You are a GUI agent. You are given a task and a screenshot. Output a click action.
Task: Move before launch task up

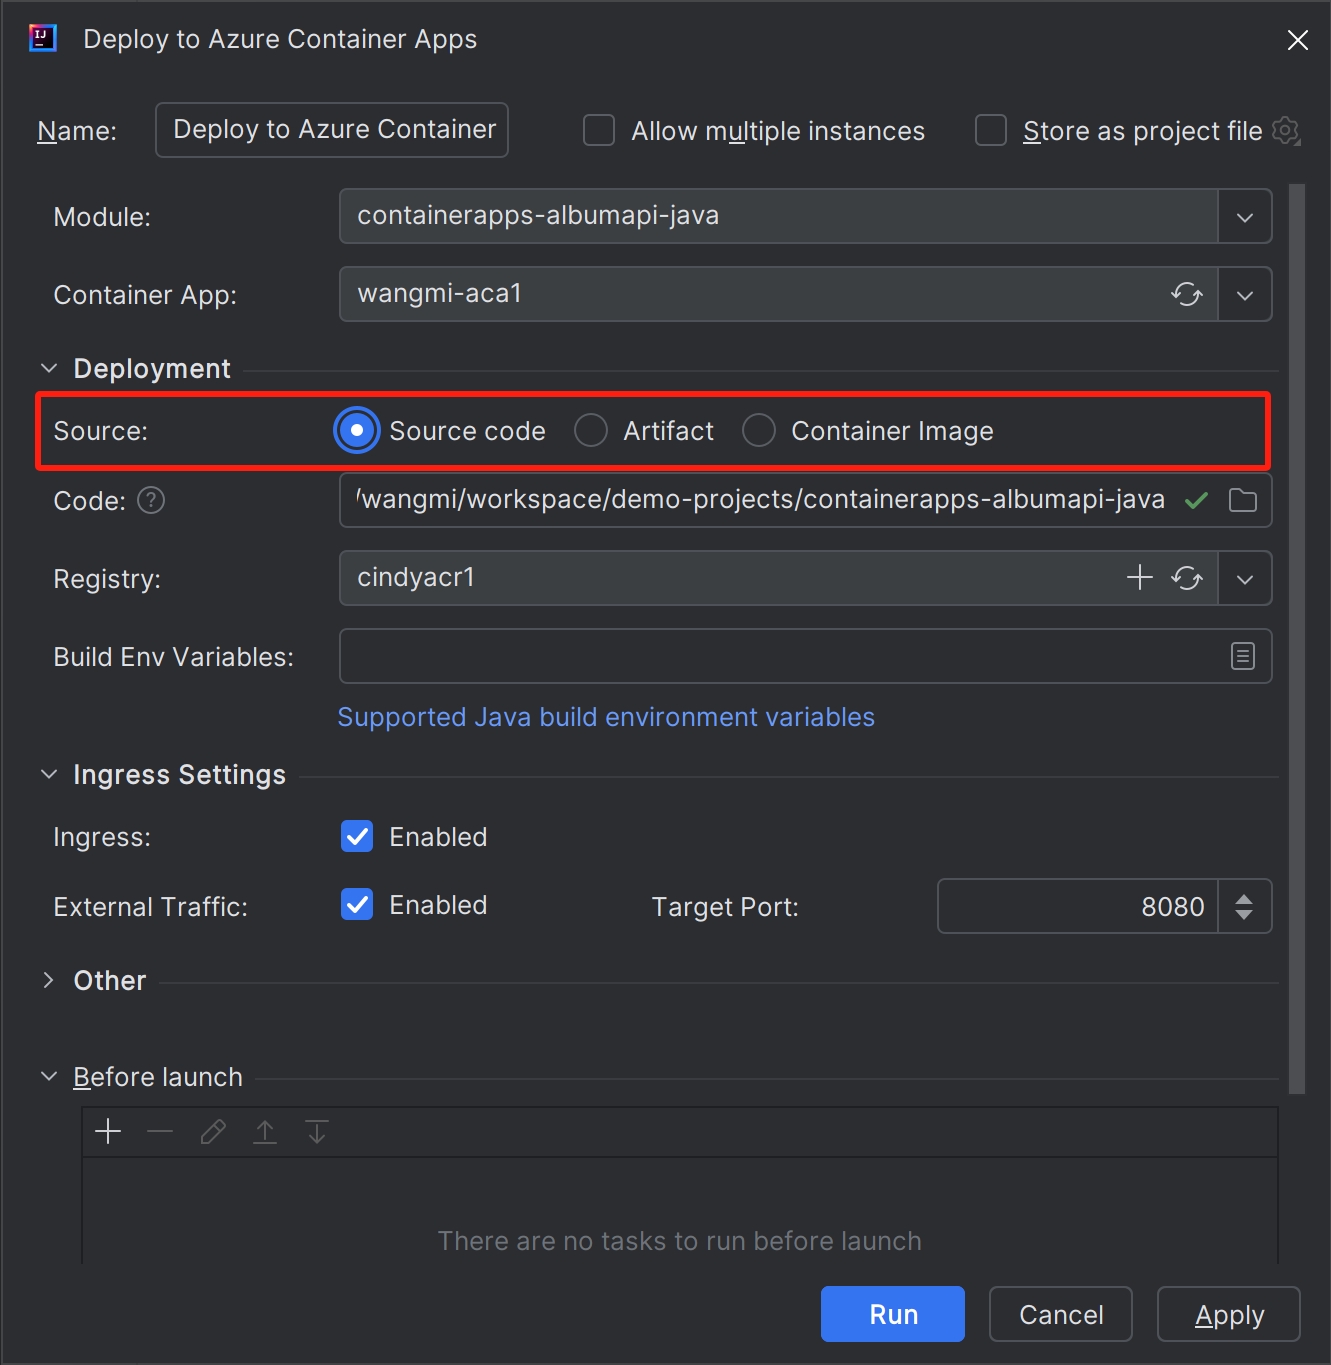[265, 1132]
